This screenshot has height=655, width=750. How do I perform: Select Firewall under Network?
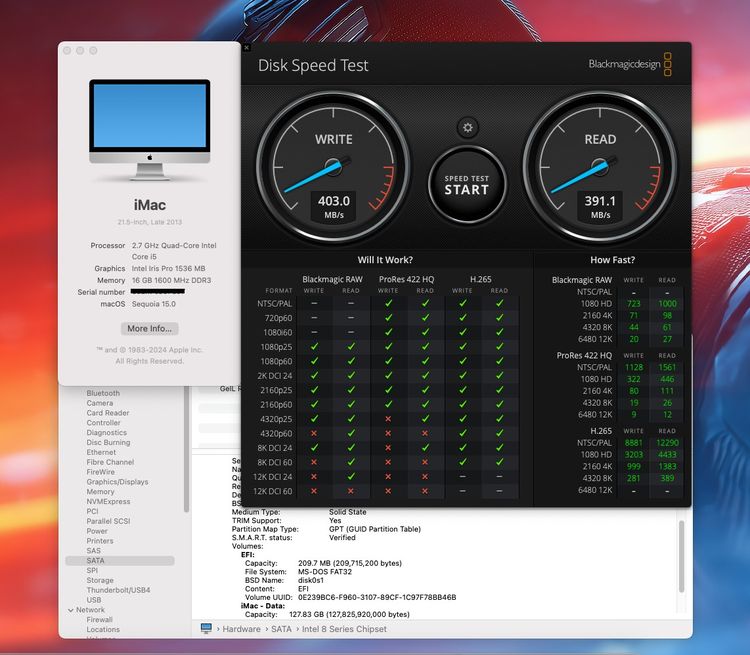99,620
